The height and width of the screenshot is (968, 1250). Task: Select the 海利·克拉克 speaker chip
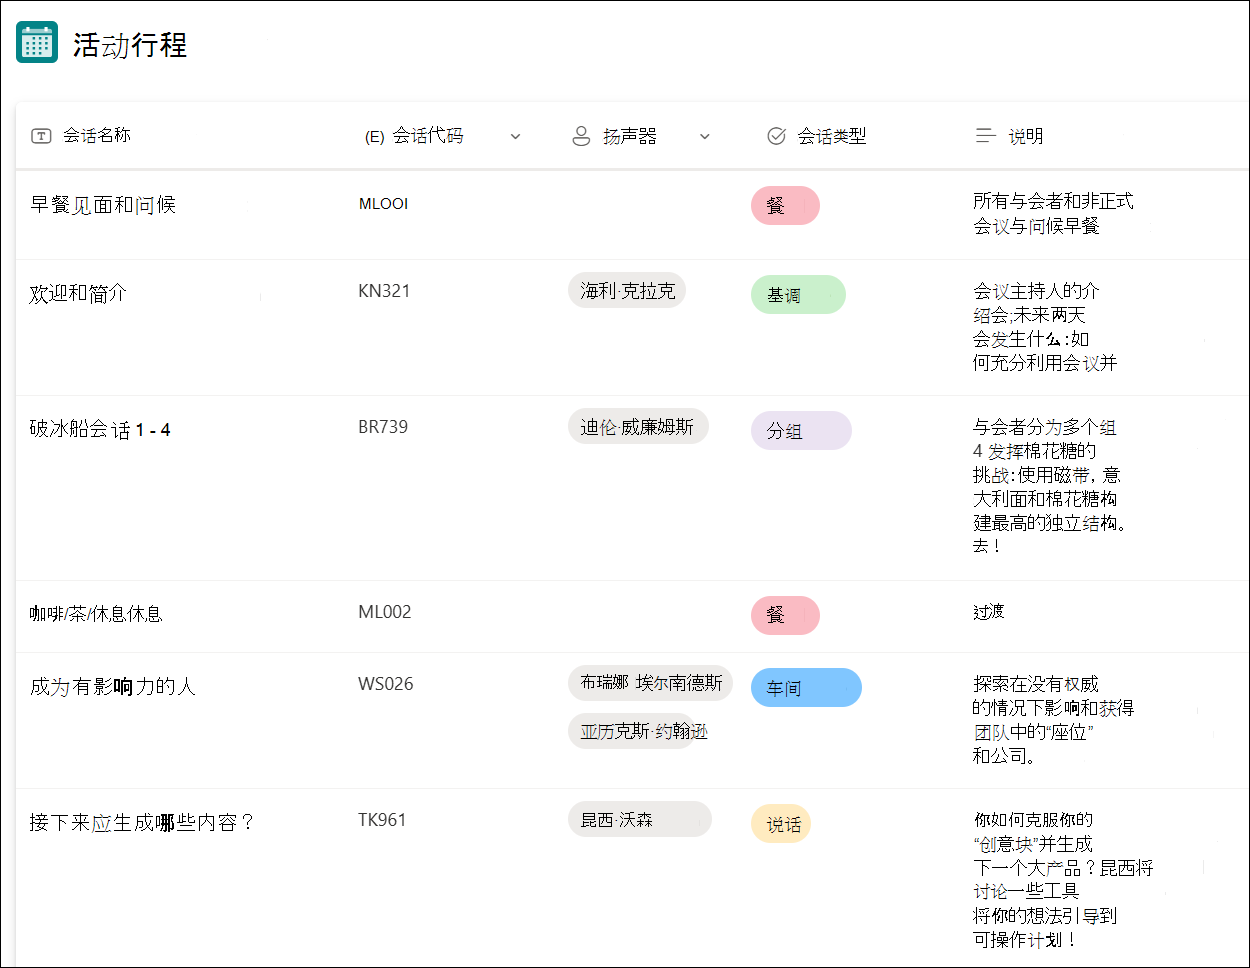[x=627, y=290]
